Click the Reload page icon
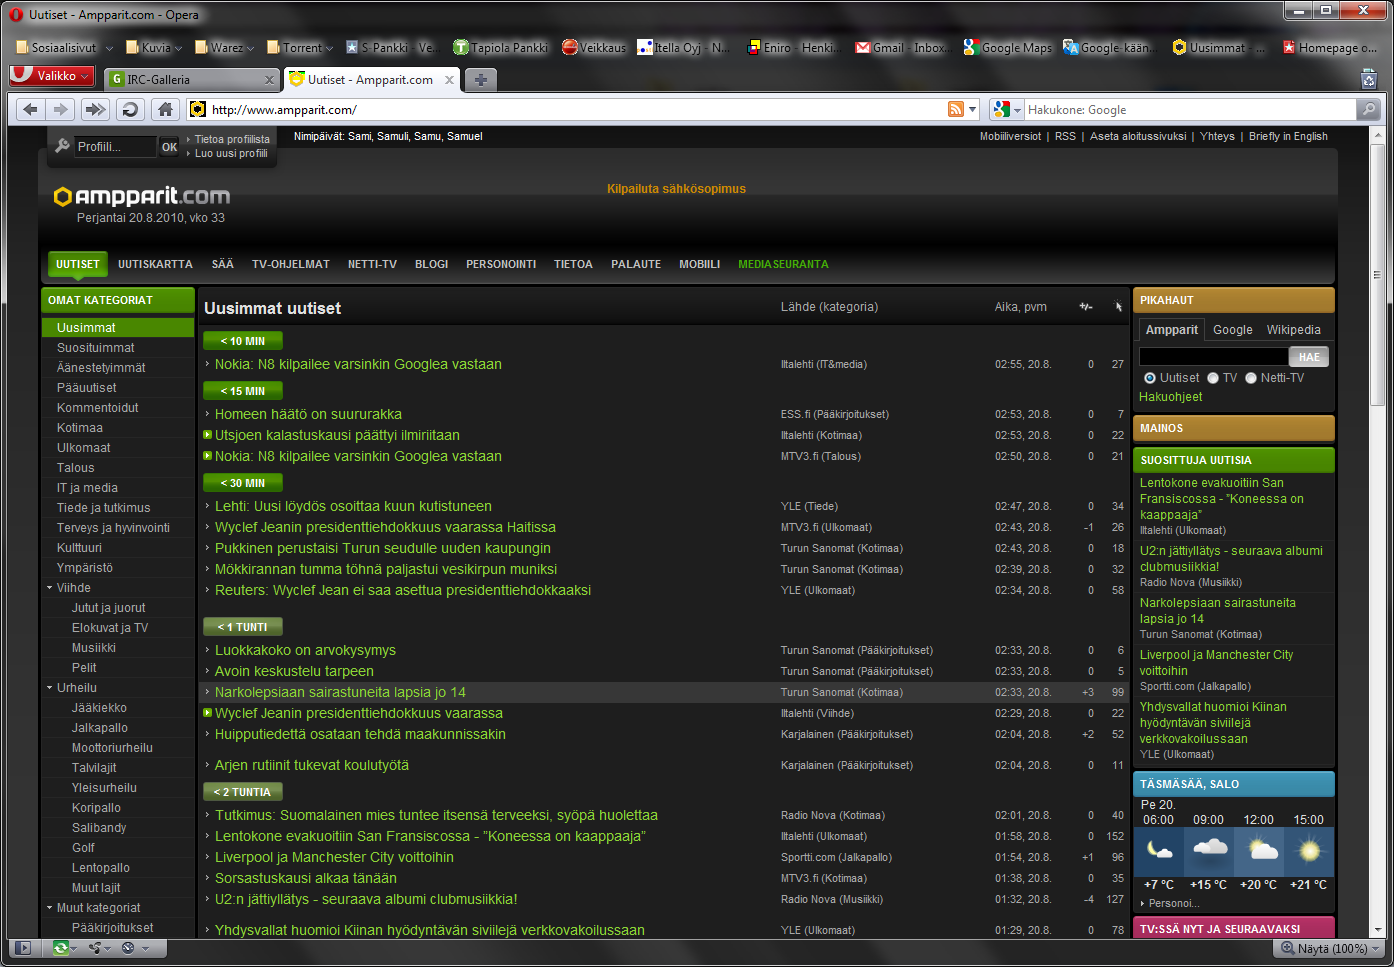 point(130,110)
